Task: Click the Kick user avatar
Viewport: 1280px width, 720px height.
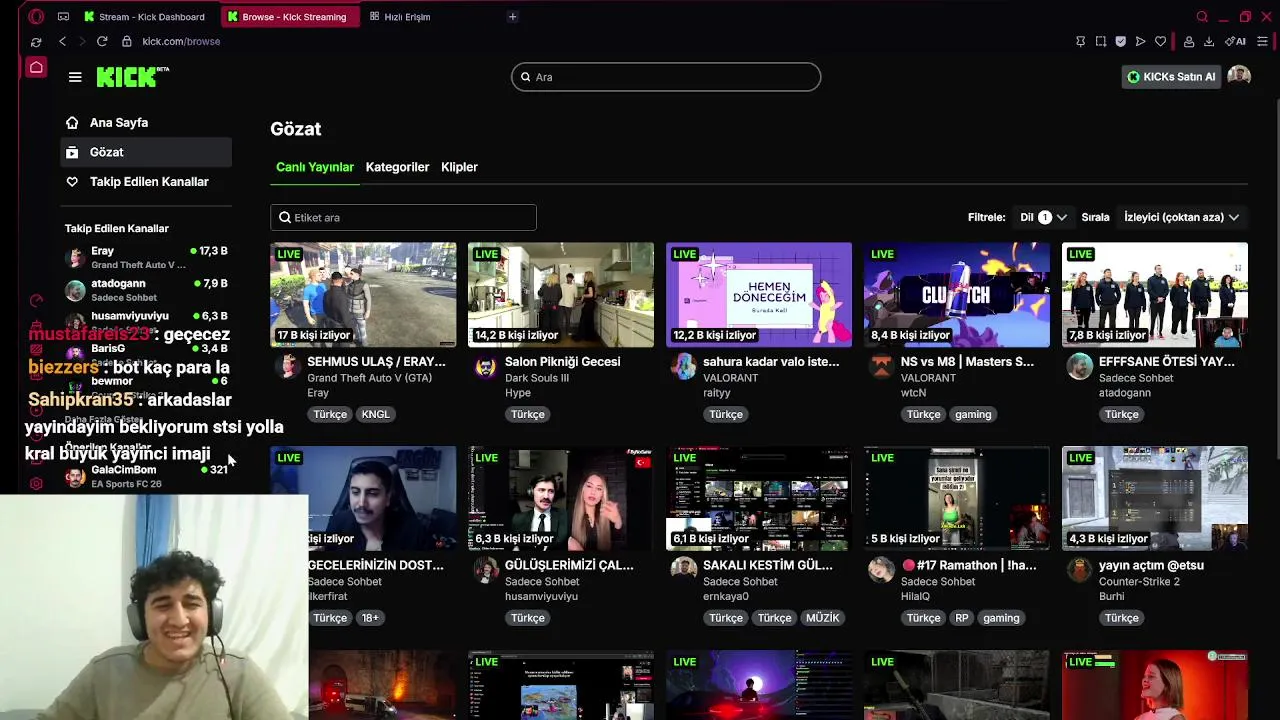Action: tap(1239, 76)
